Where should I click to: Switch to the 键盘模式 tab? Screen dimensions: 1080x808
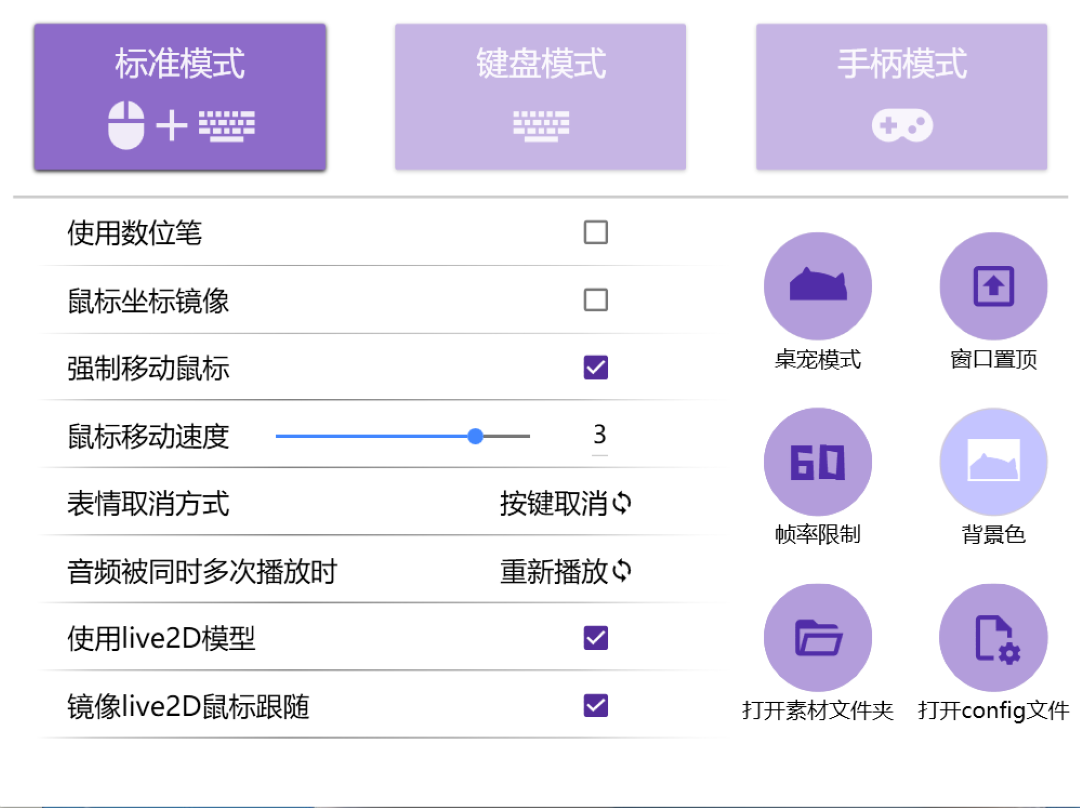(540, 96)
